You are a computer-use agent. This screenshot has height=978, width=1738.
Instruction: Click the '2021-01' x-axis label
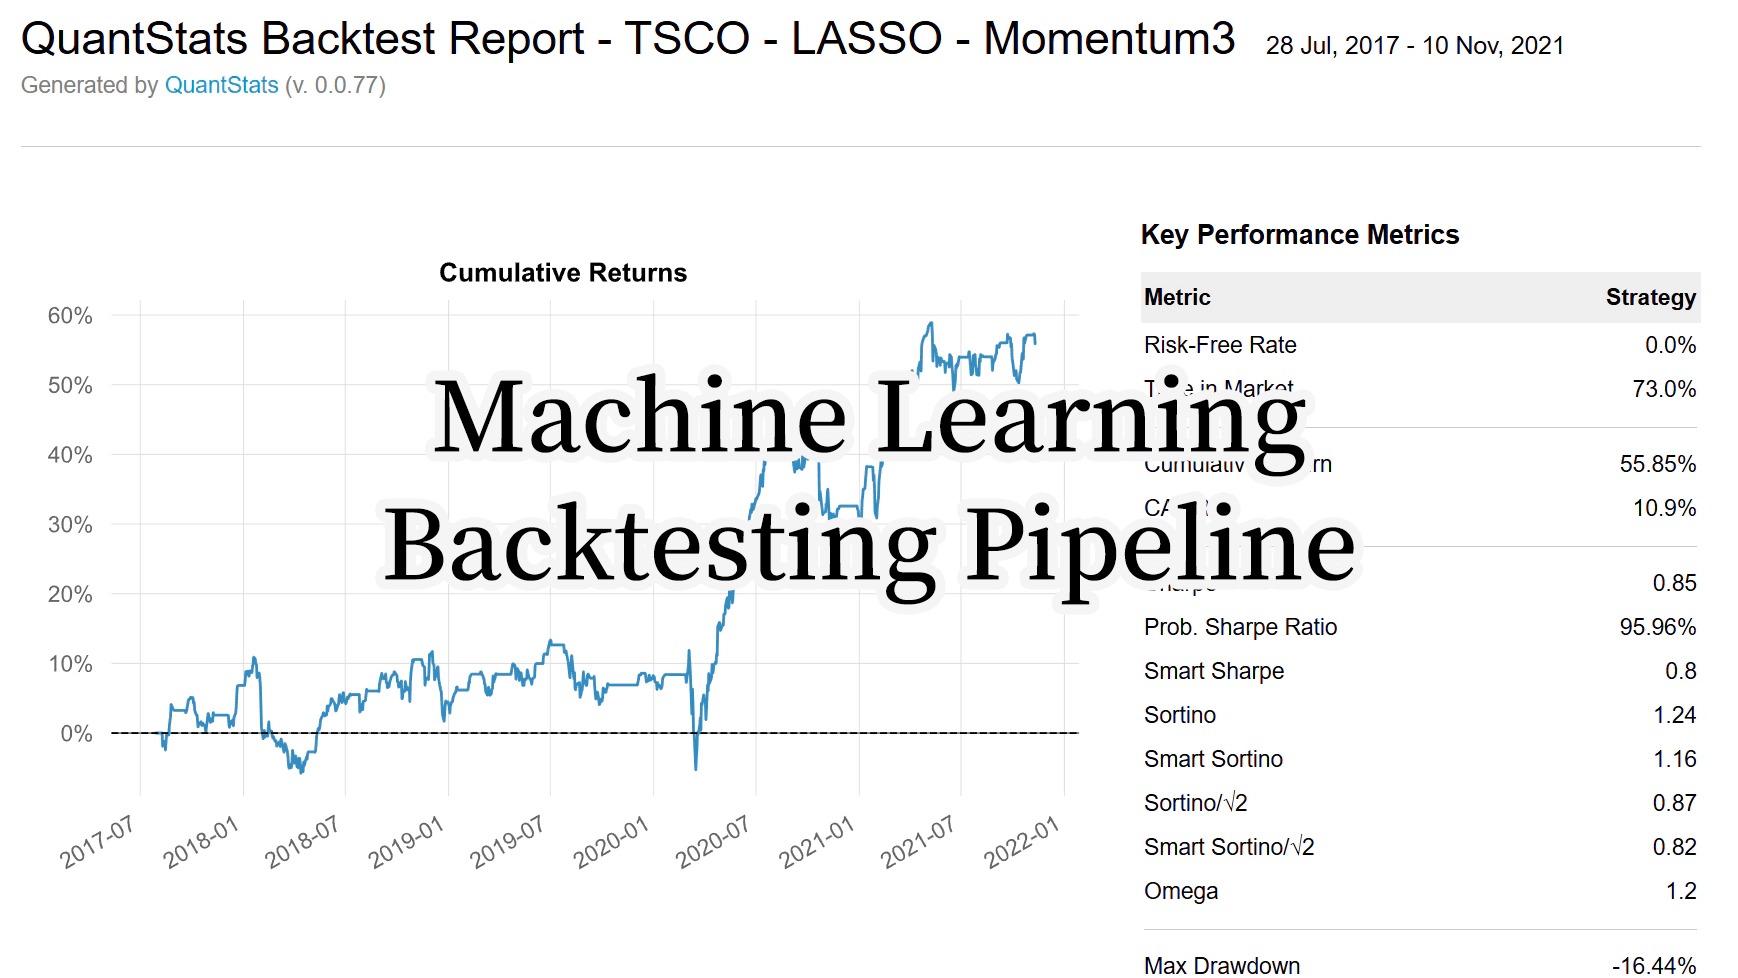pos(816,842)
